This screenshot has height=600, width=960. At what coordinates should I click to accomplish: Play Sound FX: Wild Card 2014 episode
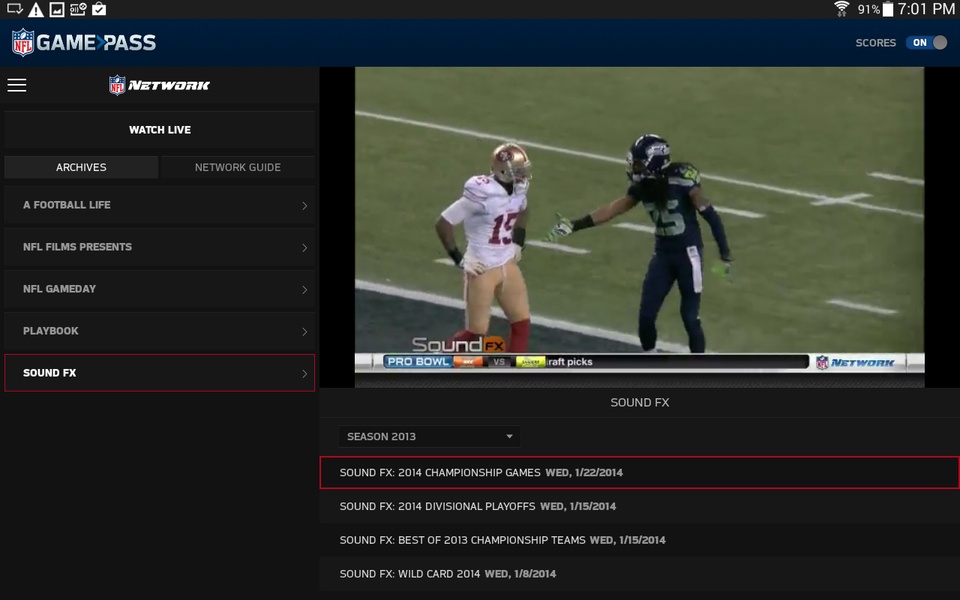point(639,574)
